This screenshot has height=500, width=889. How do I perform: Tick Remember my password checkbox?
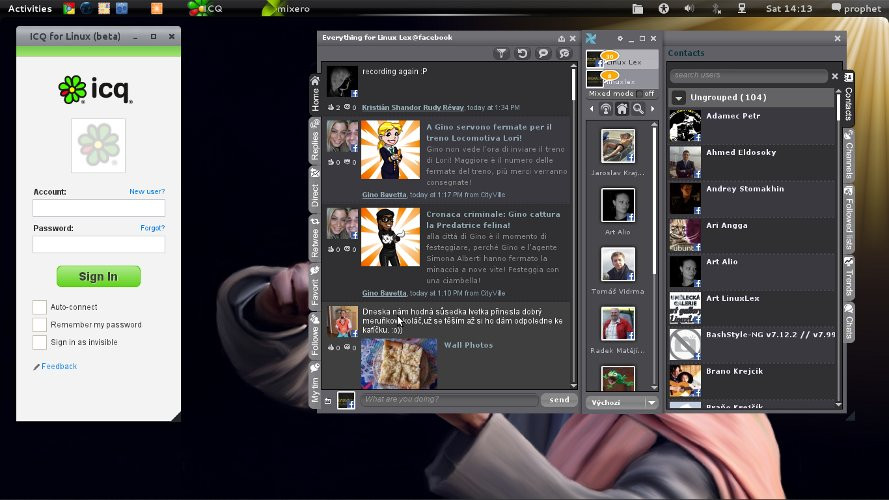39,325
